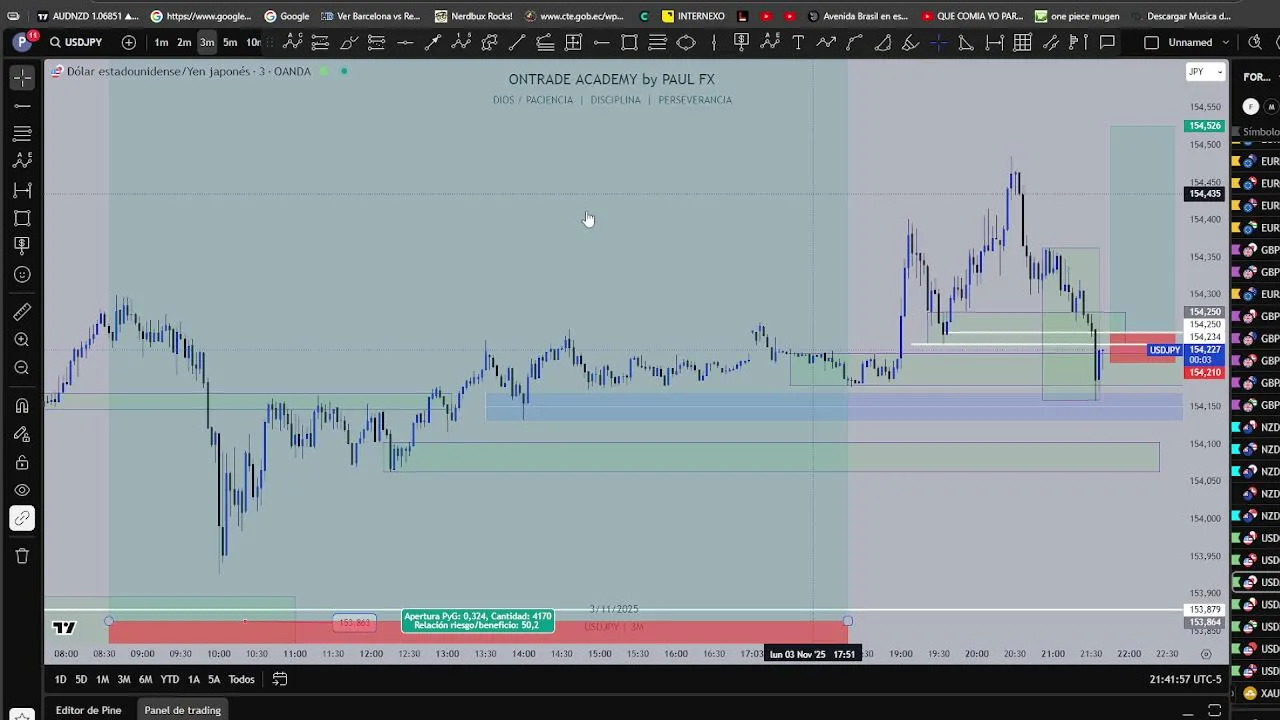This screenshot has width=1280, height=720.
Task: Click the zoom out tool in the left sidebar
Action: 22,368
